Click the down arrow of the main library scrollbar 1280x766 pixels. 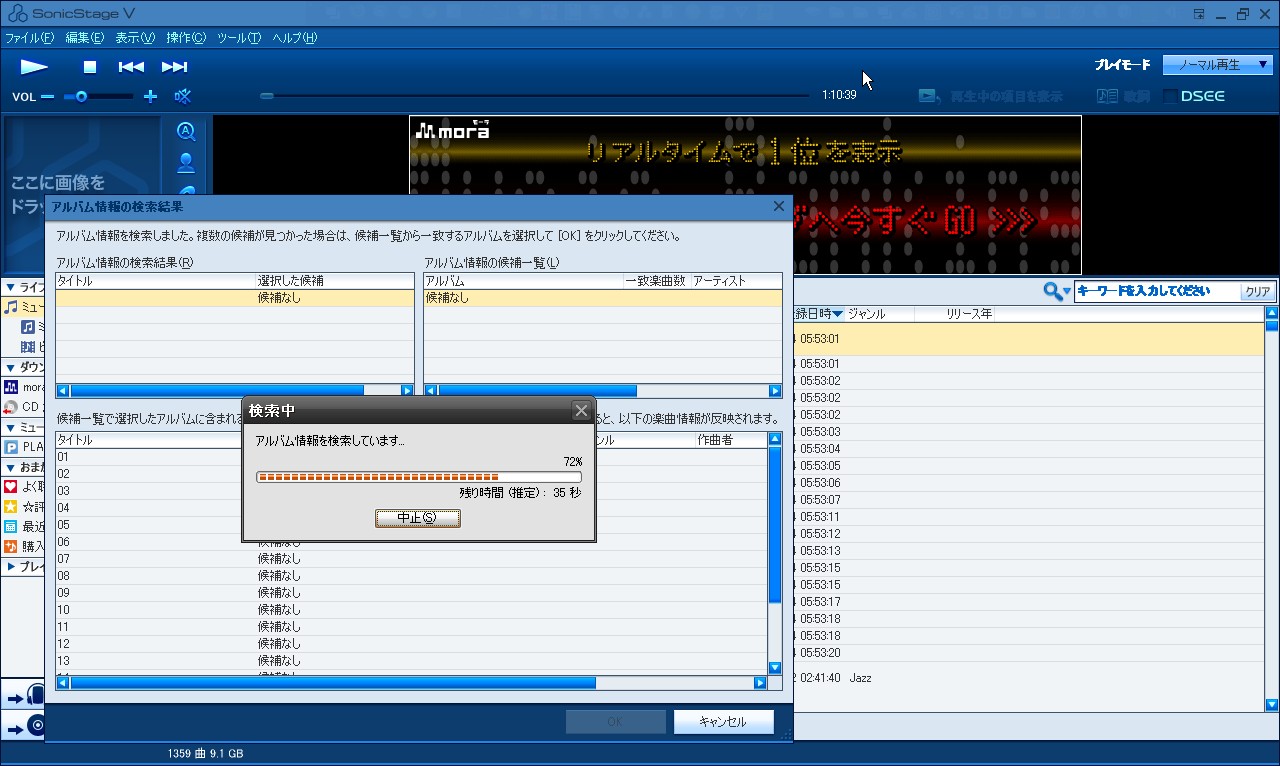click(x=1272, y=704)
